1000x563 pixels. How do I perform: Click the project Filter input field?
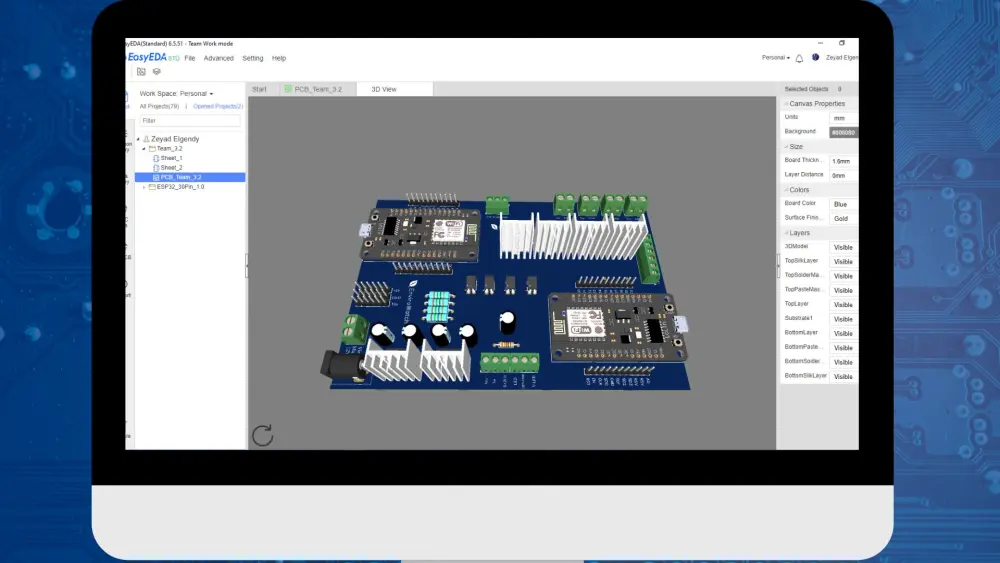coord(190,121)
